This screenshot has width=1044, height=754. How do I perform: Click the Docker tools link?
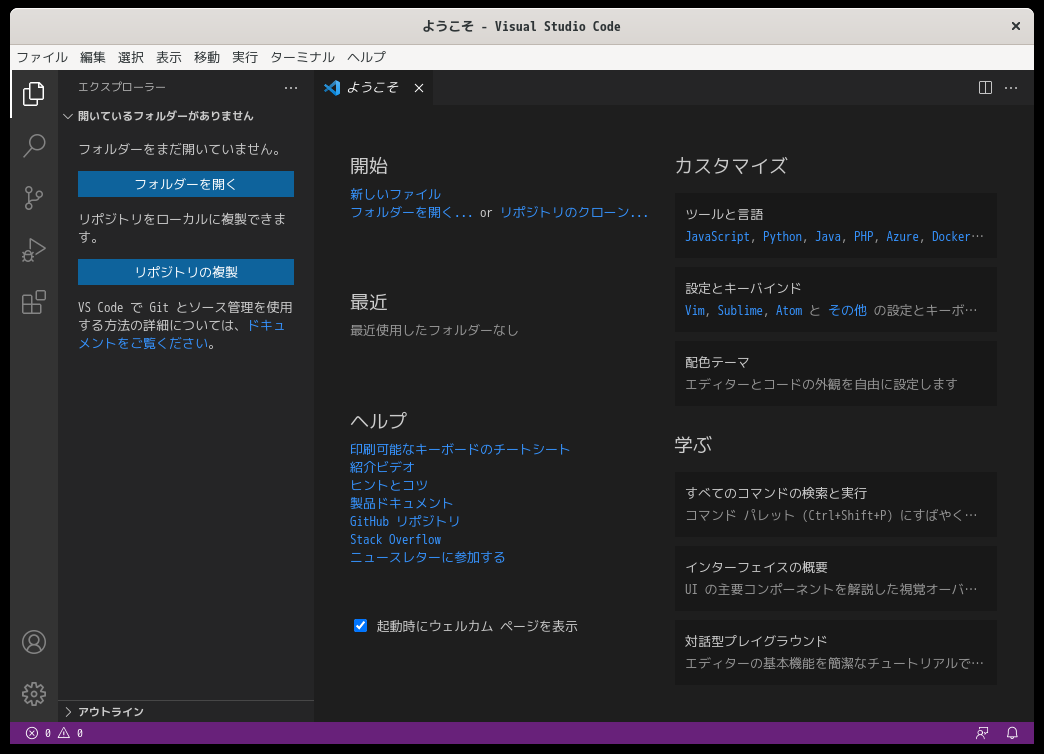point(951,237)
